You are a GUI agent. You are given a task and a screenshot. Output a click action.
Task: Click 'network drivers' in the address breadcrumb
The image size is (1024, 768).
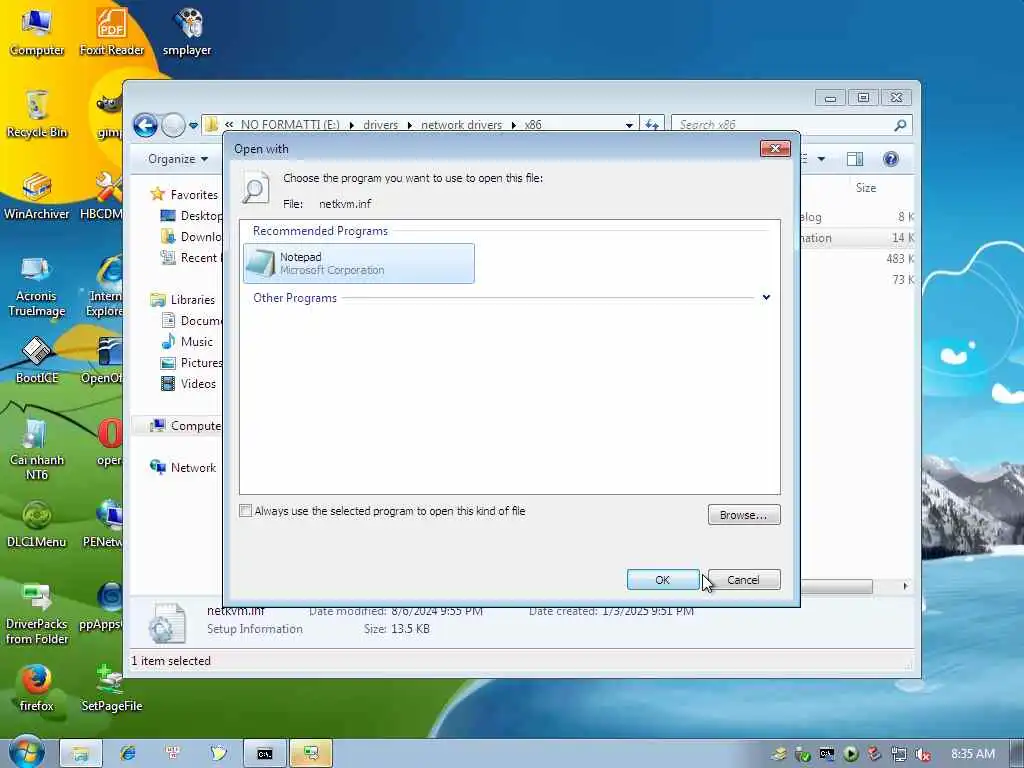pyautogui.click(x=462, y=125)
